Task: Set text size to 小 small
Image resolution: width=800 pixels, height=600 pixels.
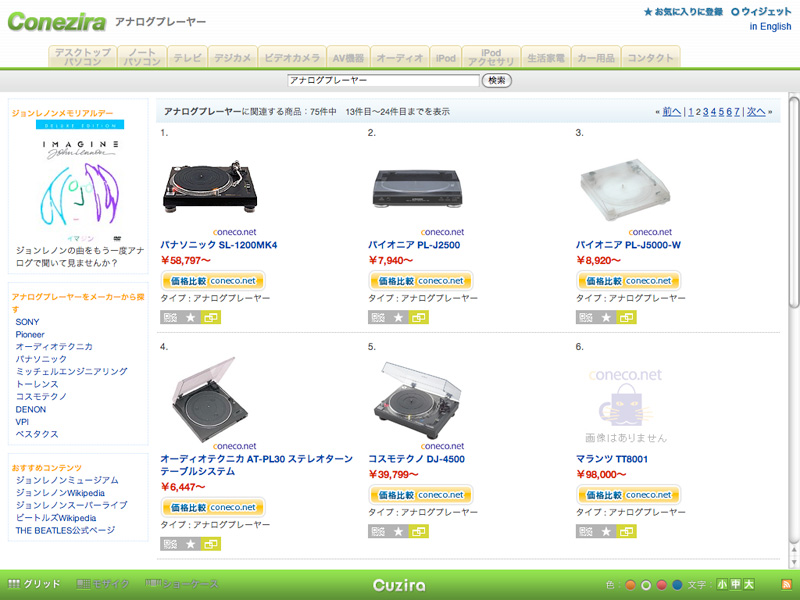Action: (x=722, y=585)
